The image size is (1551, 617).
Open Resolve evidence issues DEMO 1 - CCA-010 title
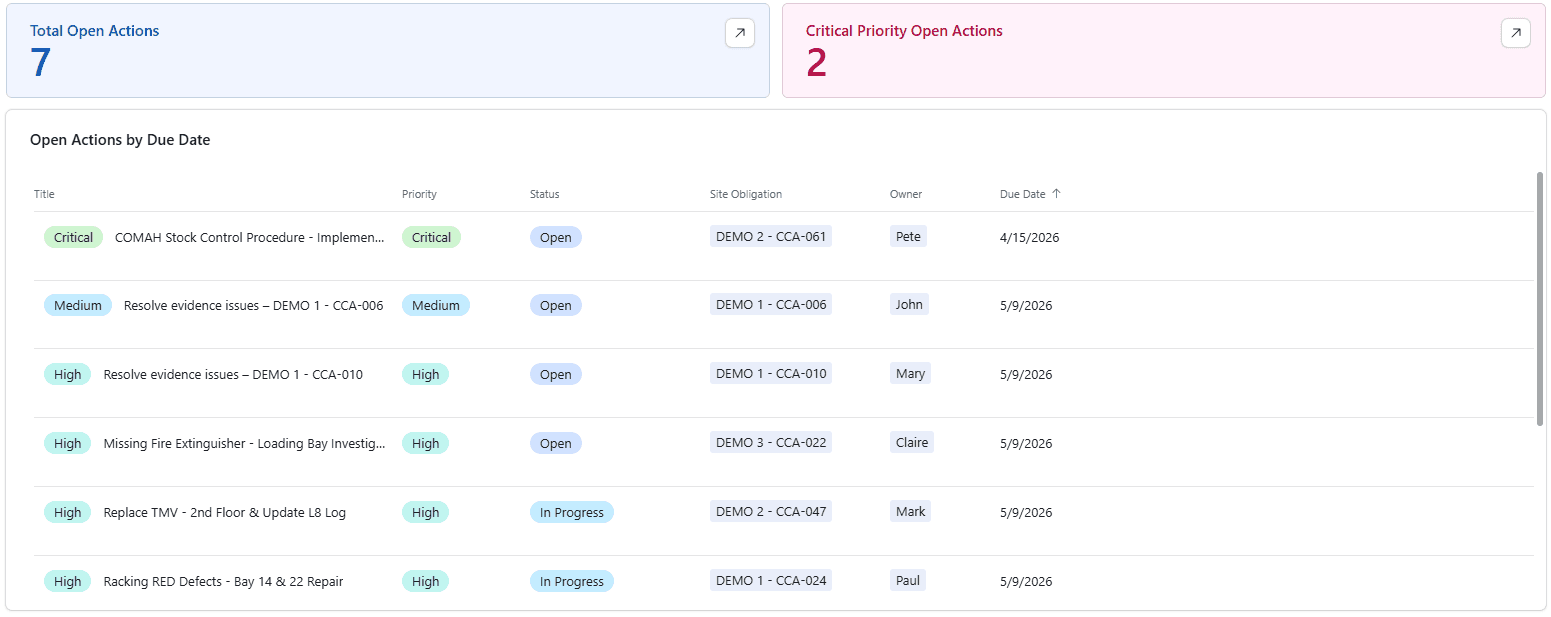tap(233, 374)
